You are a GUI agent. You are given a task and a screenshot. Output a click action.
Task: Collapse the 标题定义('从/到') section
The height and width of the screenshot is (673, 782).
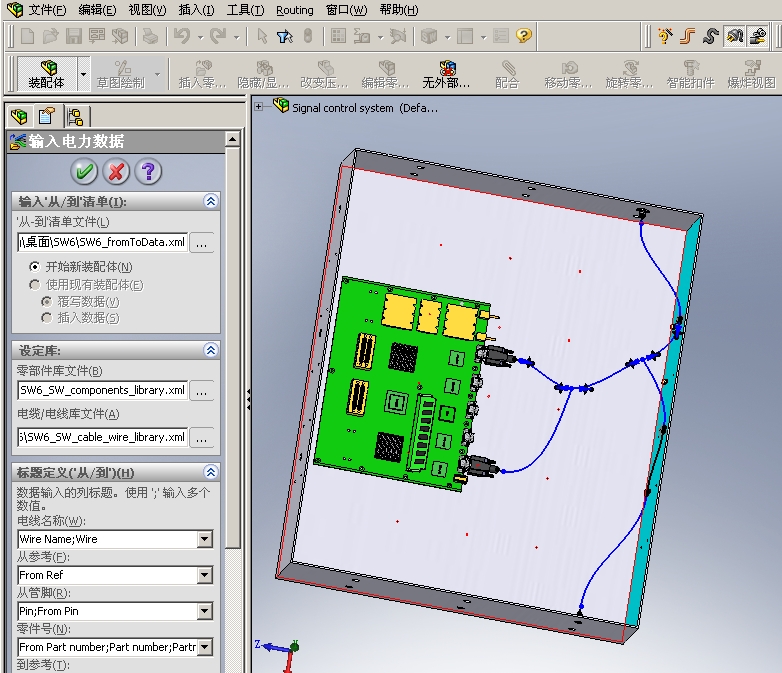tap(211, 472)
